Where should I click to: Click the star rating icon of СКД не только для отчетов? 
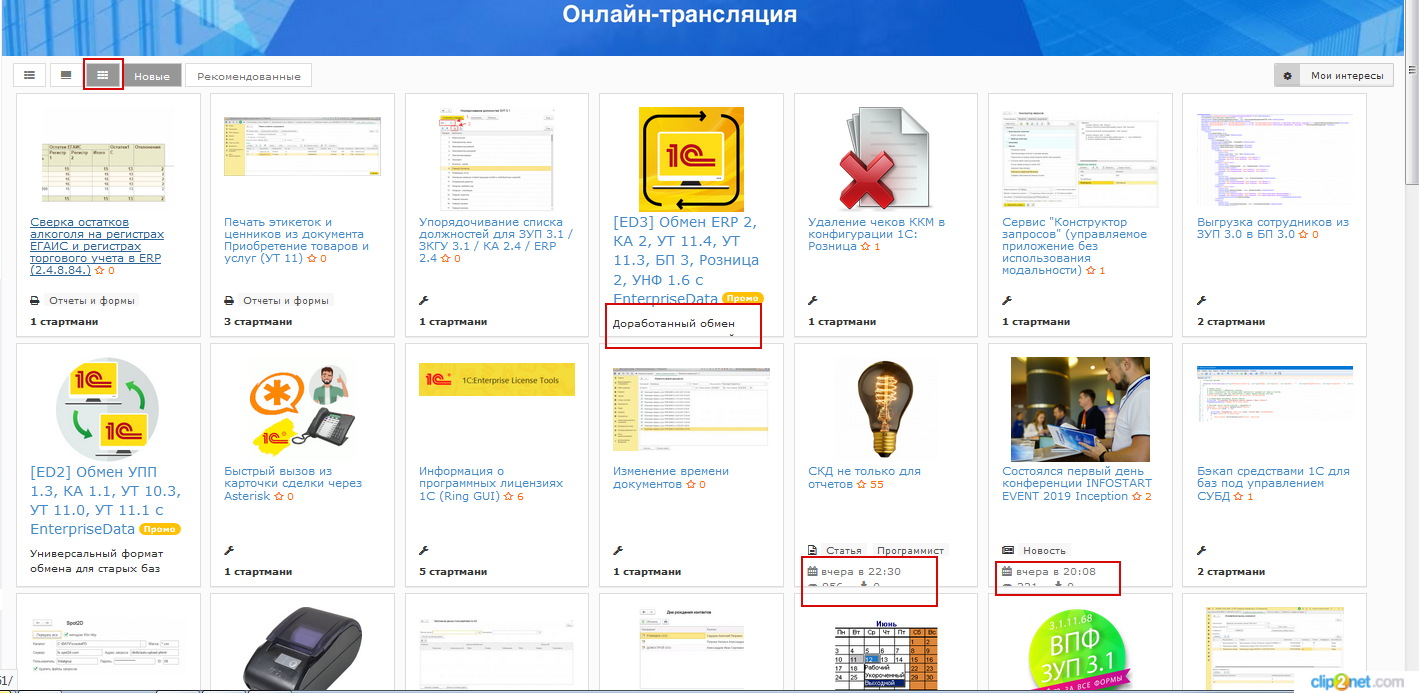pyautogui.click(x=862, y=485)
